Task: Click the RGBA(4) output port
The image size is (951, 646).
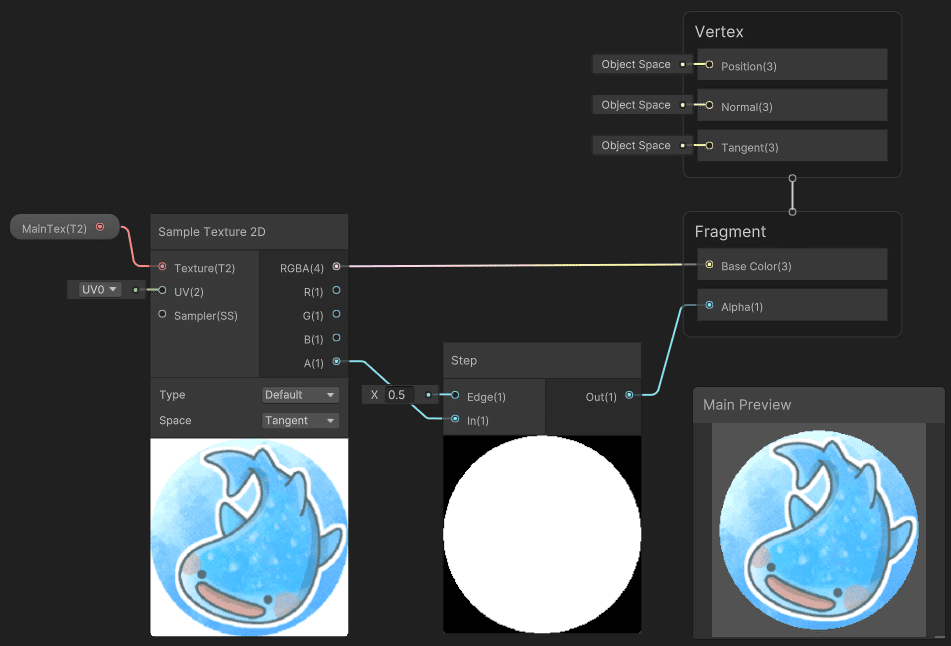Action: click(337, 266)
